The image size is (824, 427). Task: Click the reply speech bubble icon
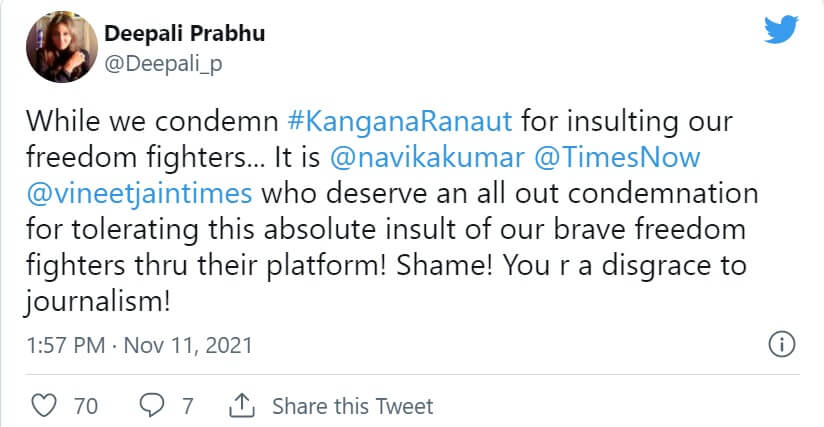(x=151, y=406)
